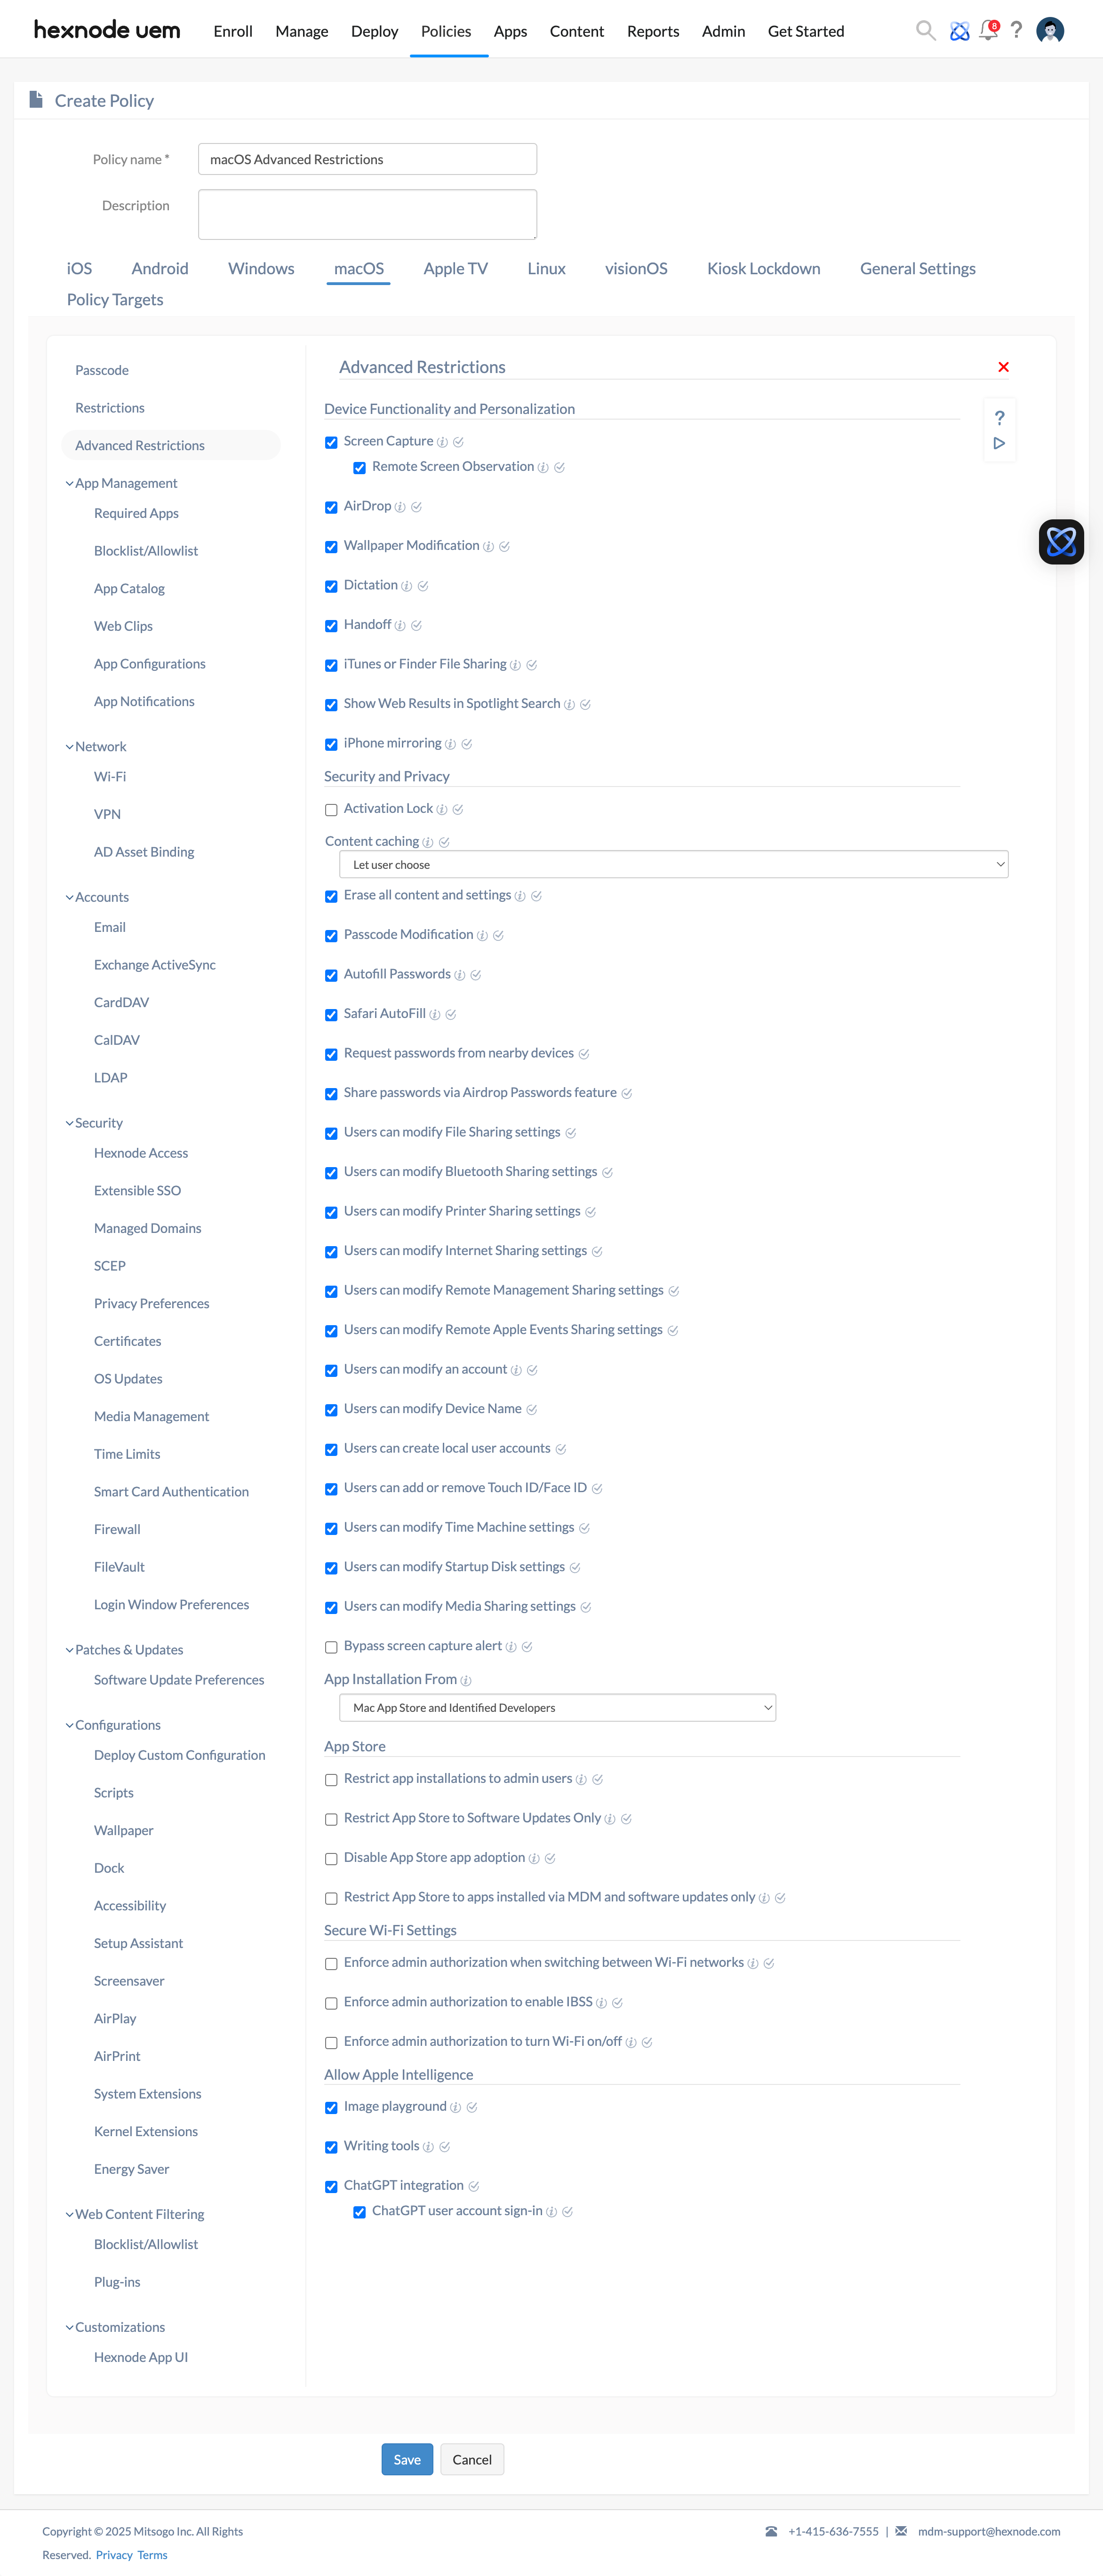
Task: Click the red X to remove Advanced Restrictions
Action: 1003,367
